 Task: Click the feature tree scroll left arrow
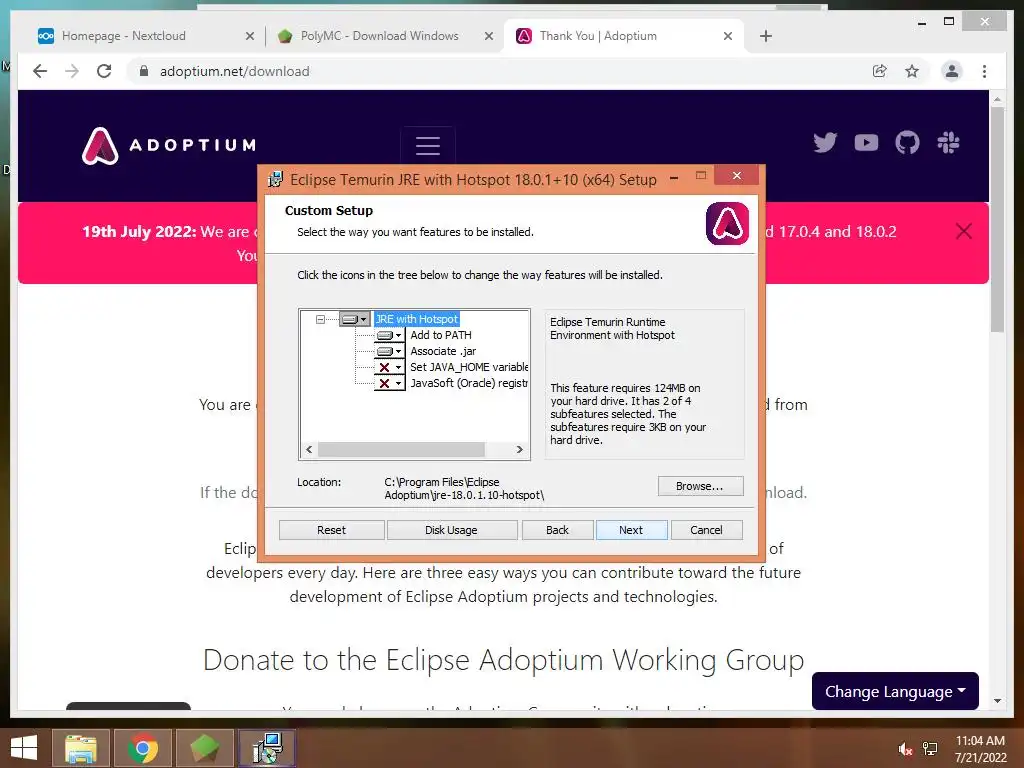(x=309, y=449)
